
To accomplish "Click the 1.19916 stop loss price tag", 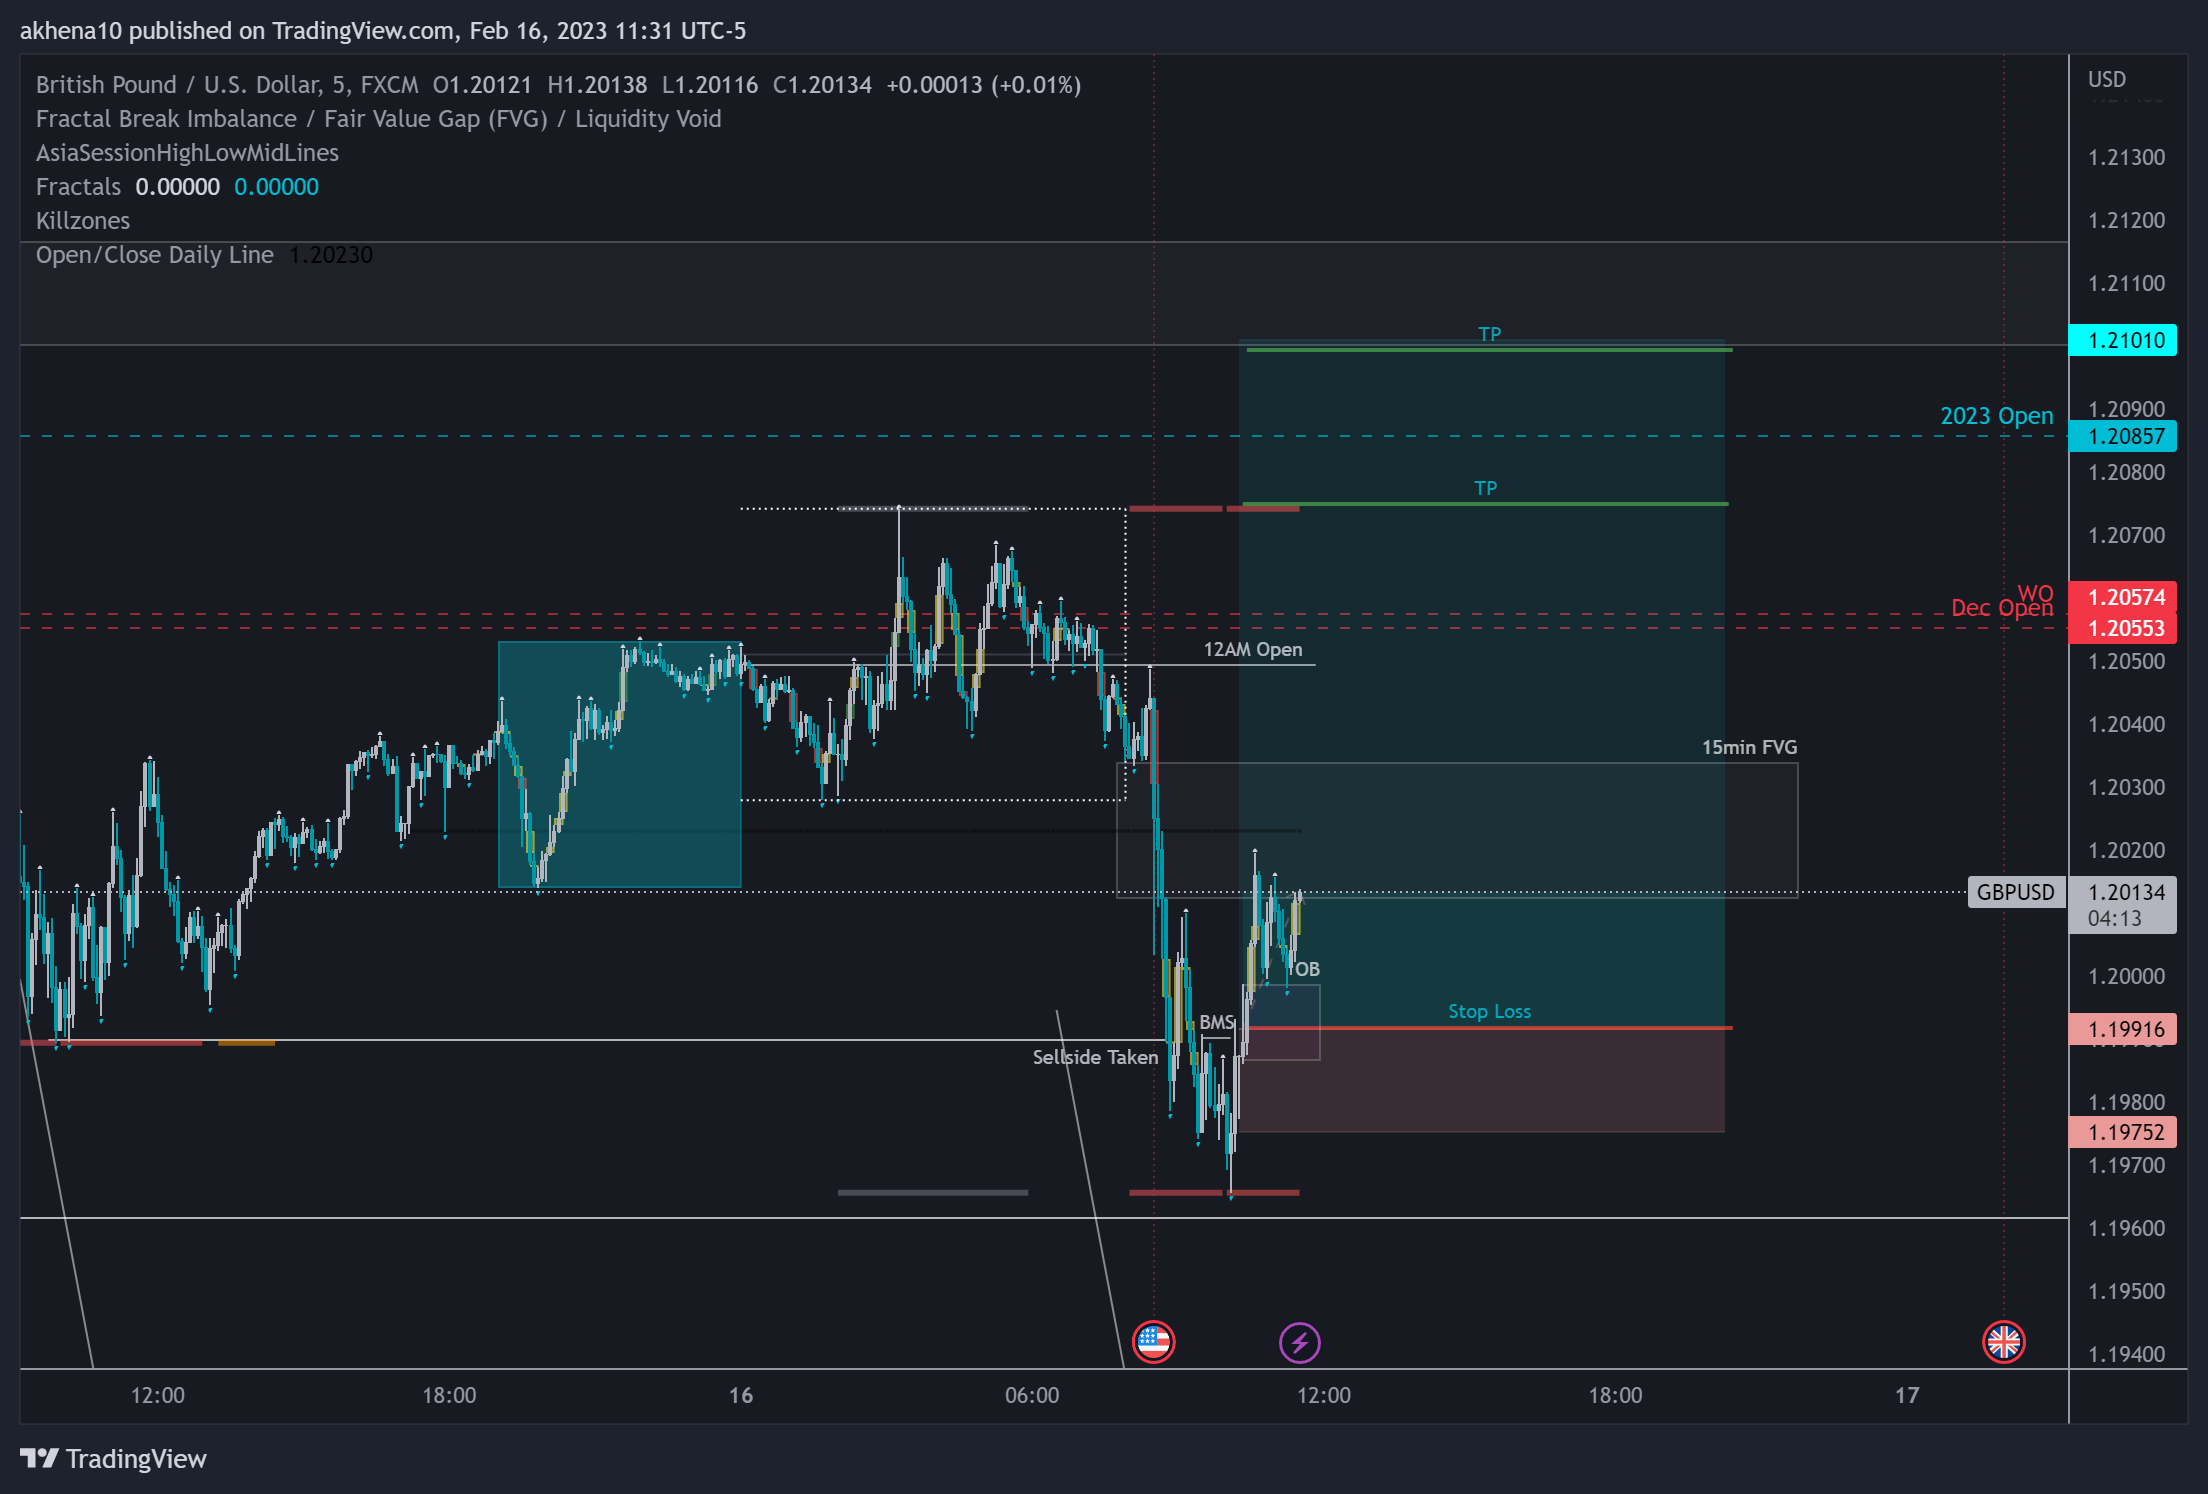I will 2123,1029.
